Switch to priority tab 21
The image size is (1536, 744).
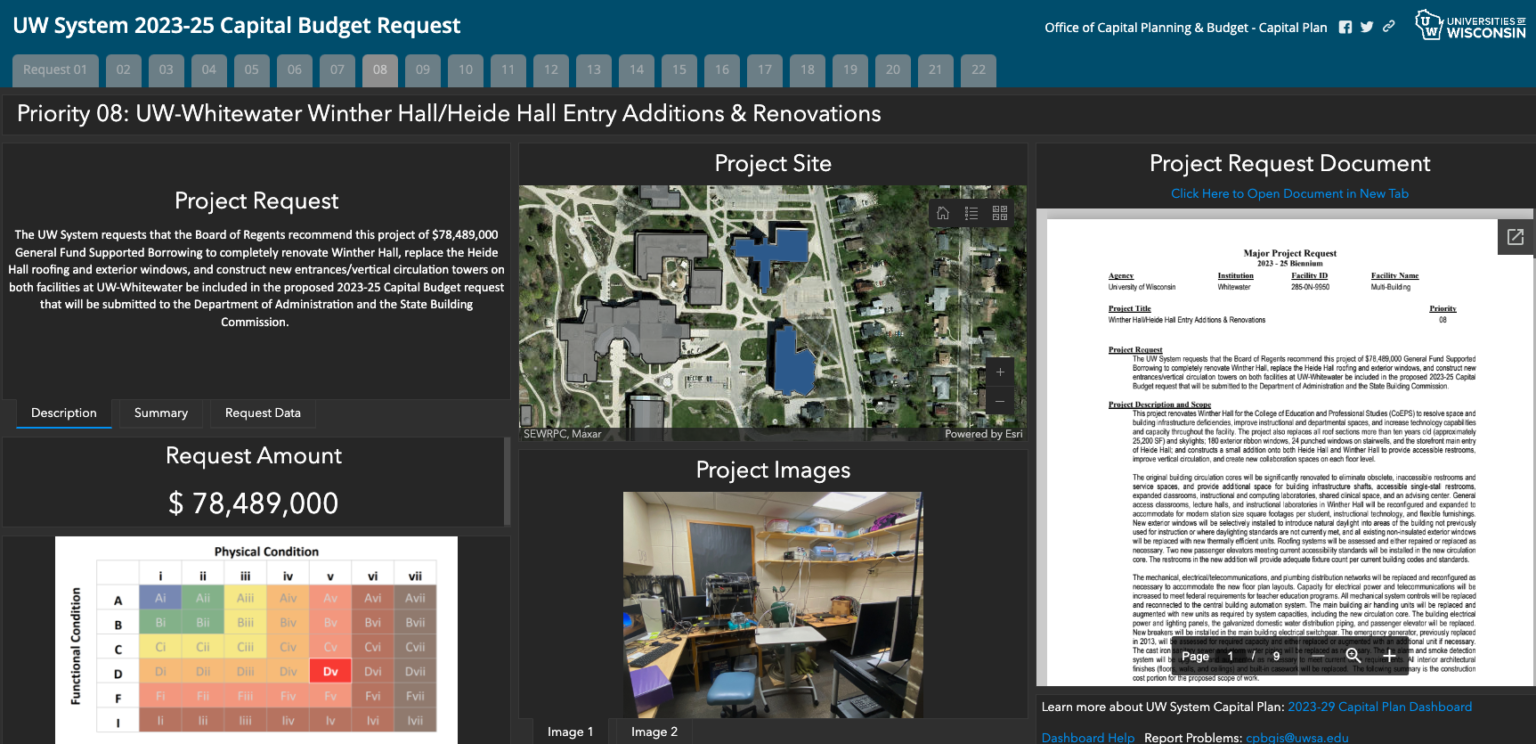(936, 70)
